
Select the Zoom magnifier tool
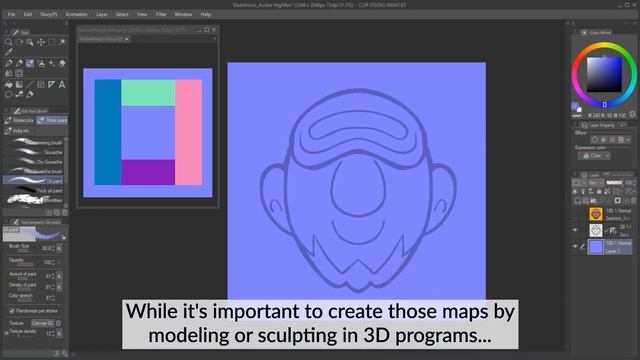click(9, 42)
